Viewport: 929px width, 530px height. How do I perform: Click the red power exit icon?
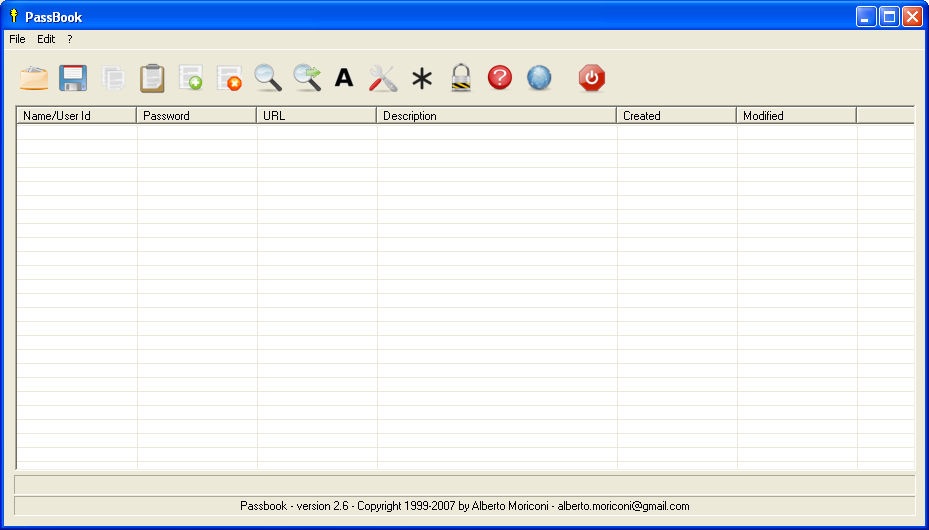[592, 78]
